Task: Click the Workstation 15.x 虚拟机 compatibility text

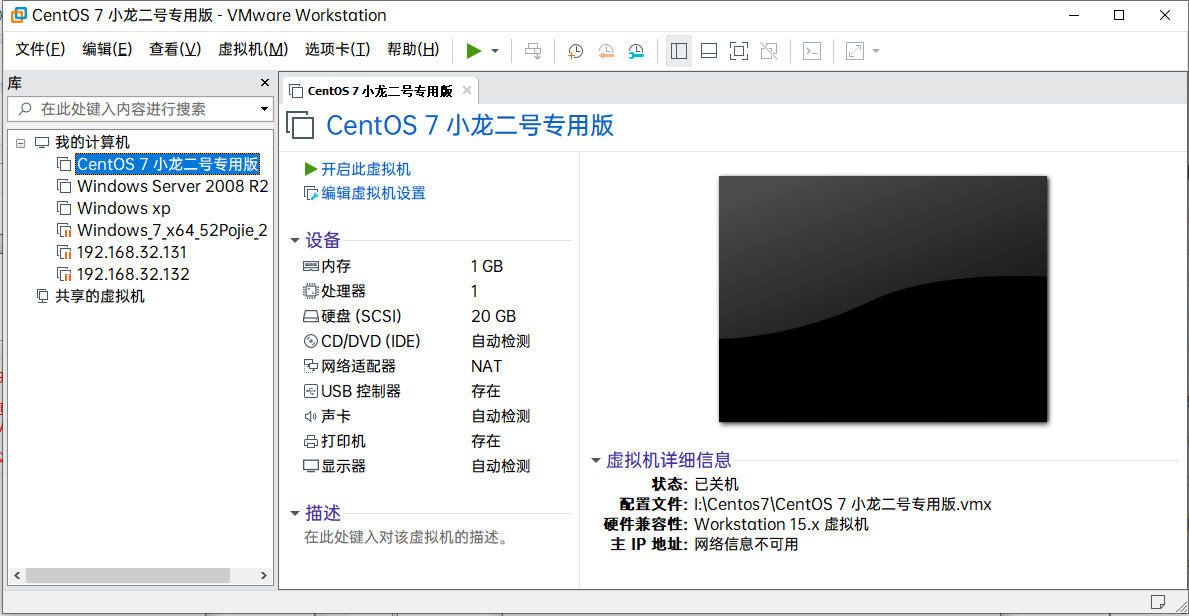Action: 782,524
